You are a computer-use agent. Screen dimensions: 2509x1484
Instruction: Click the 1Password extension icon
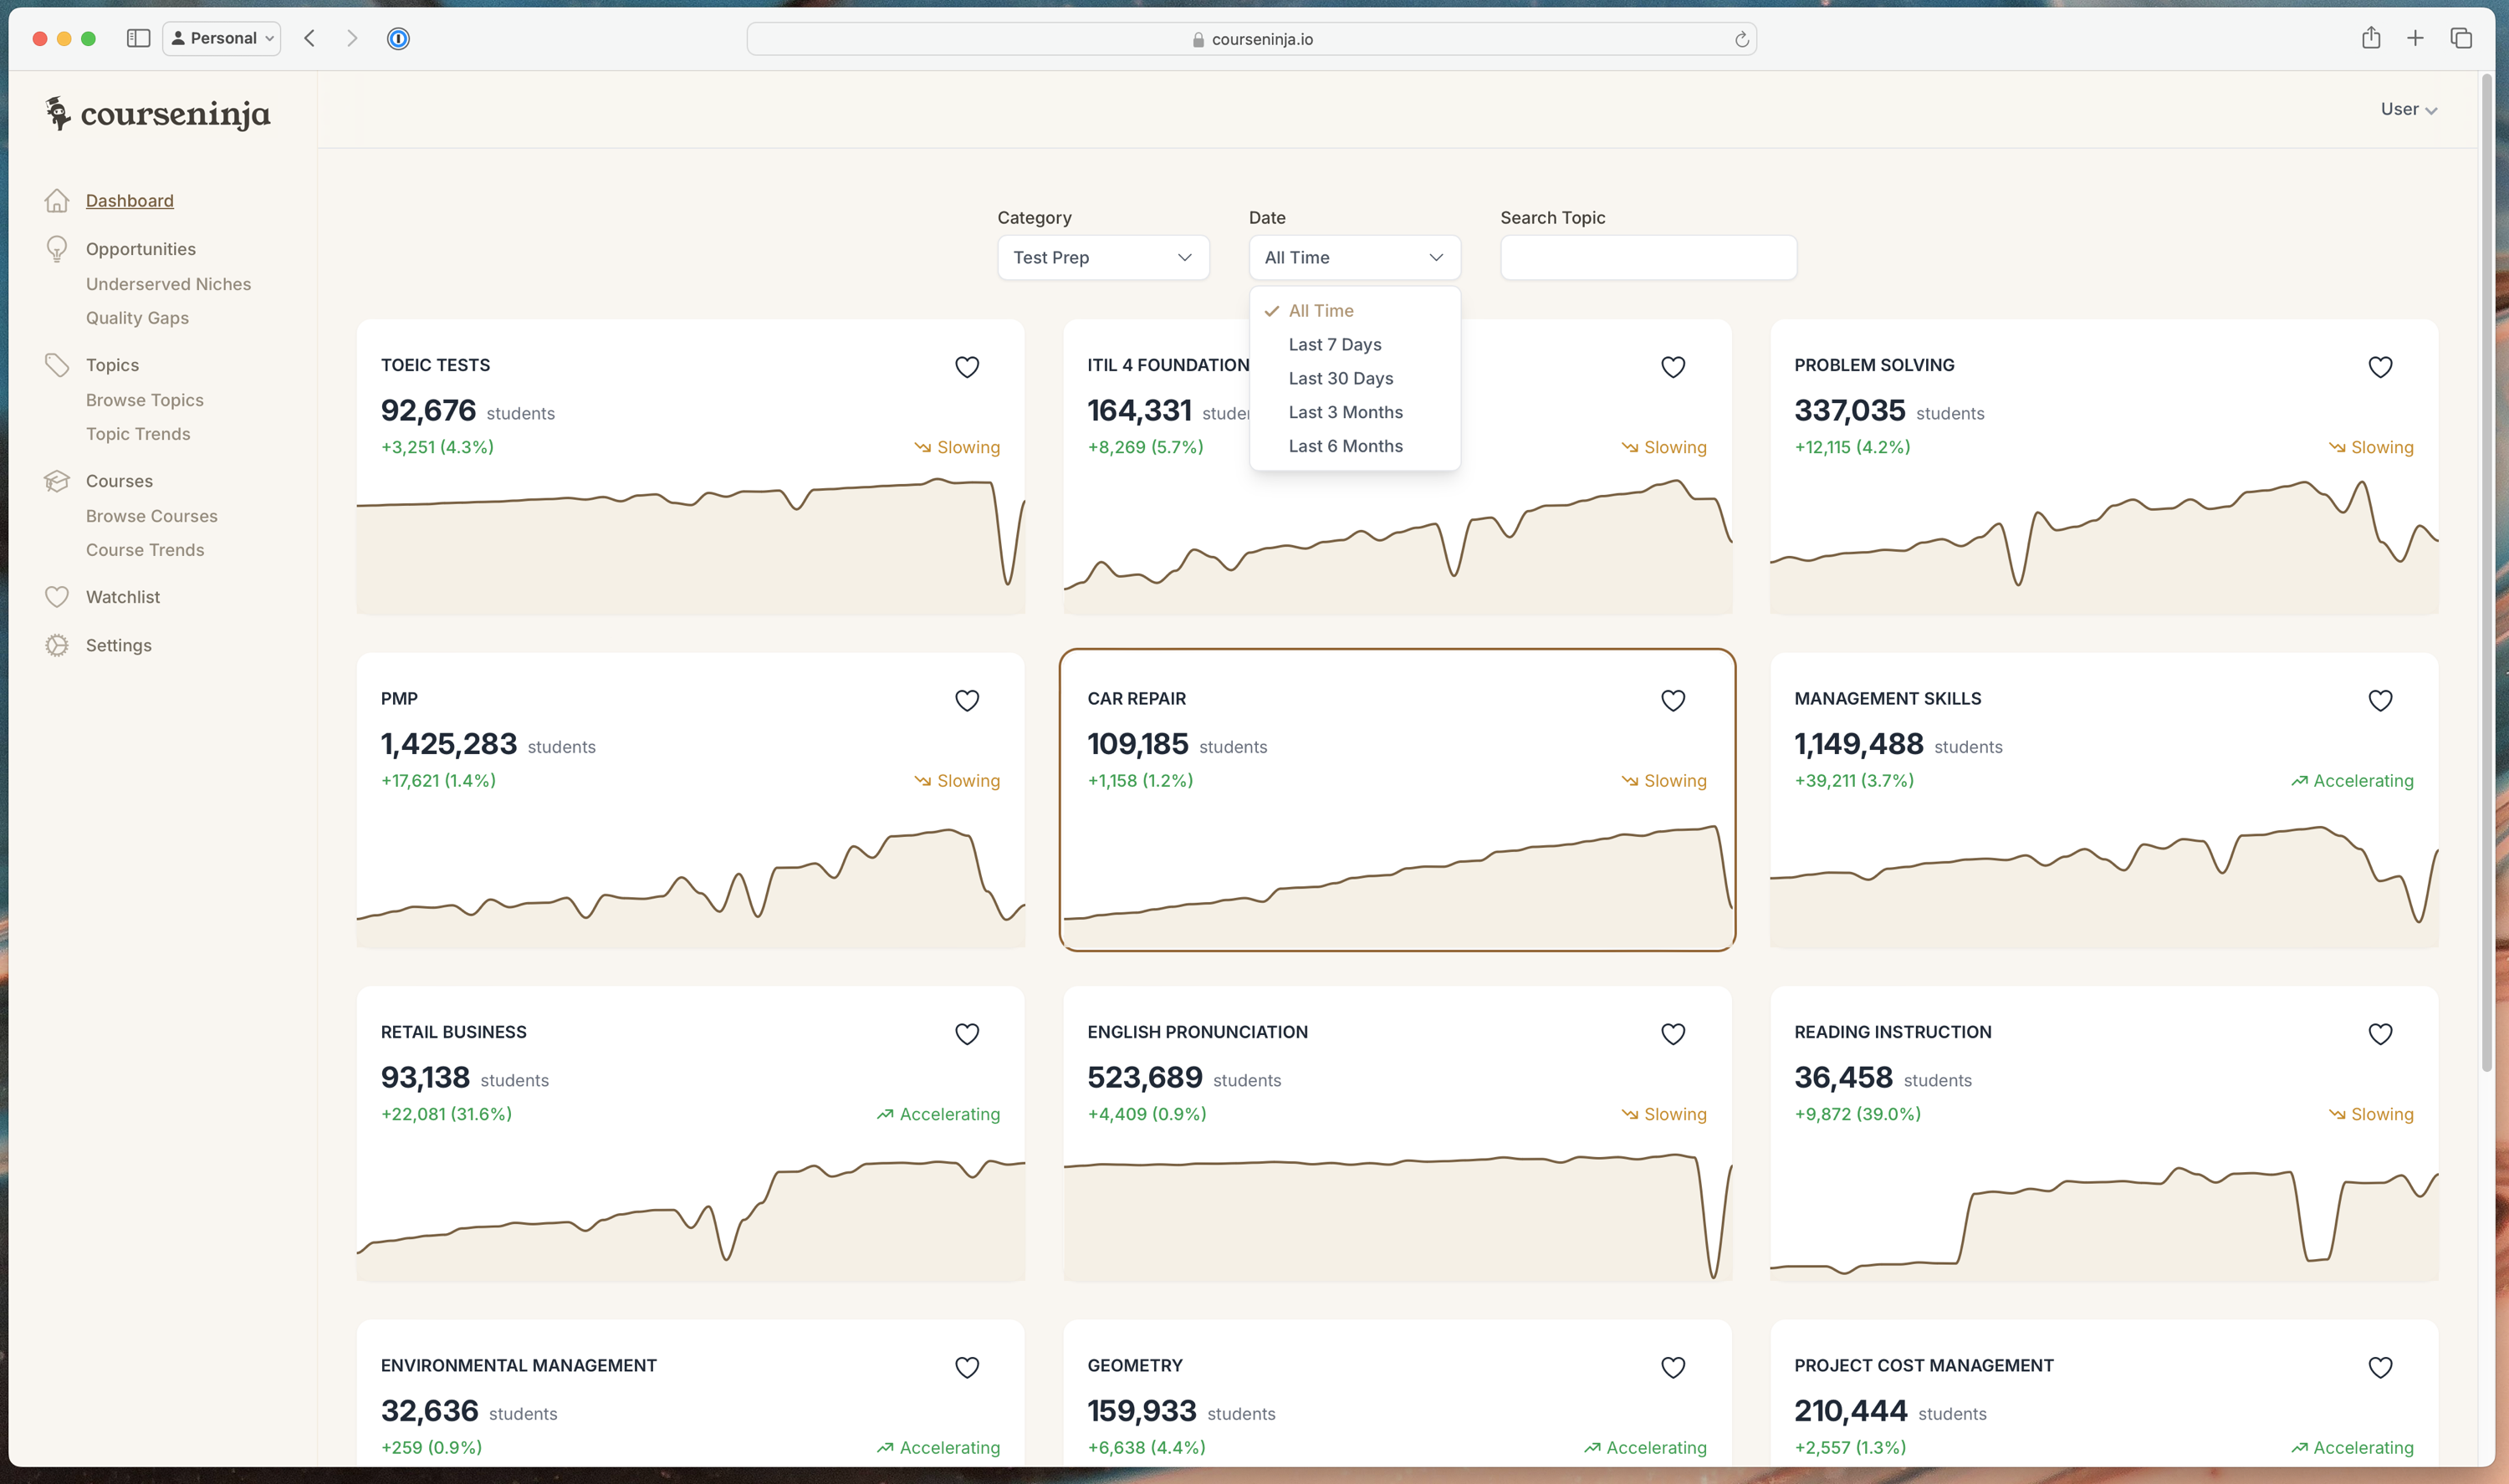(x=398, y=38)
